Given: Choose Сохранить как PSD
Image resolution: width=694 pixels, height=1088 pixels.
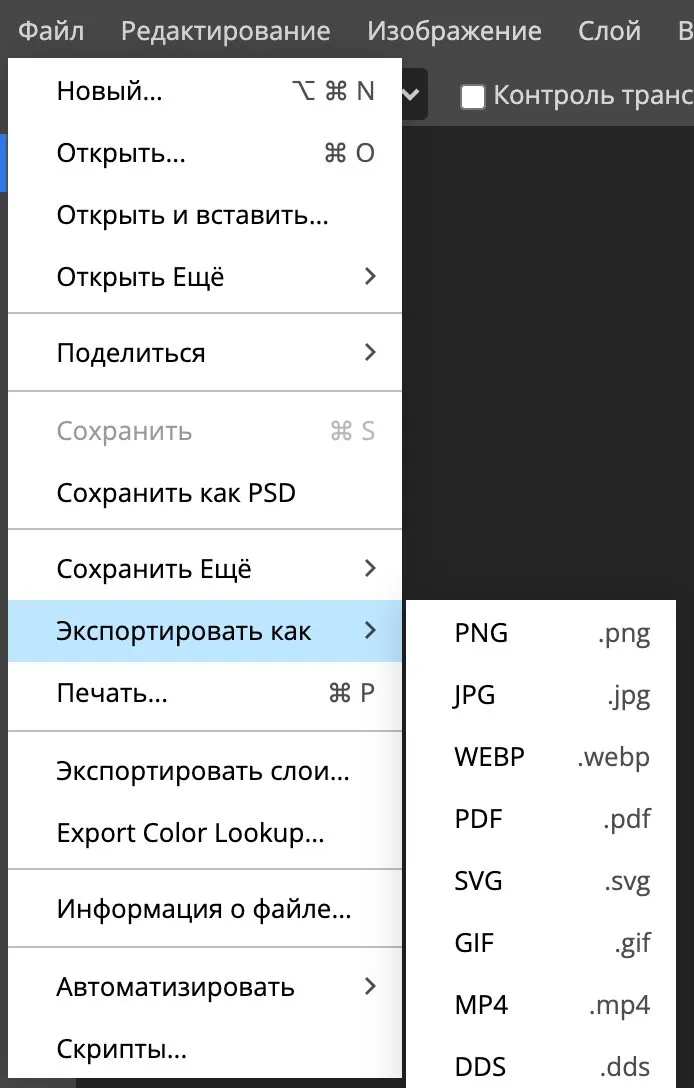Looking at the screenshot, I should 205,493.
